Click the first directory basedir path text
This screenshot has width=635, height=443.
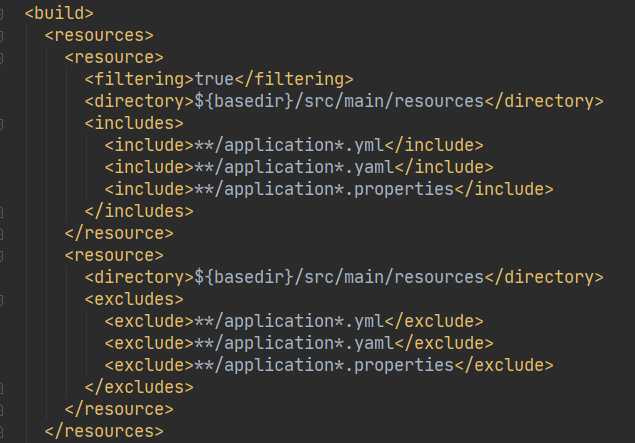(x=339, y=101)
